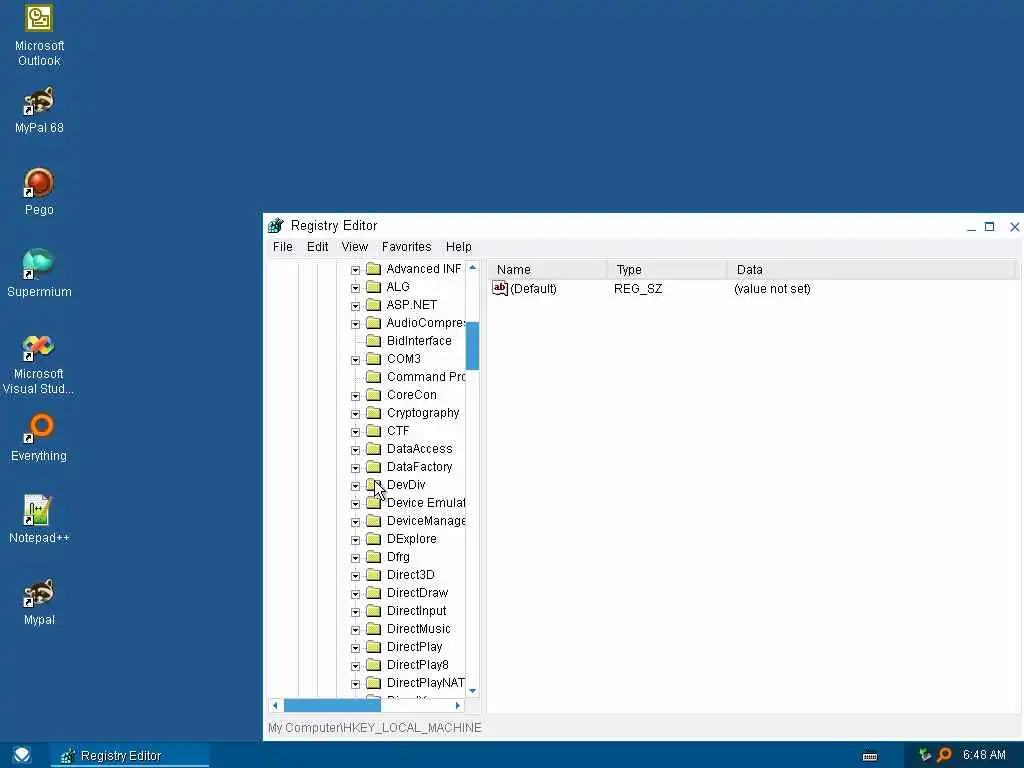Viewport: 1024px width, 768px height.
Task: Expand the DirectDraw key node
Action: pos(355,594)
